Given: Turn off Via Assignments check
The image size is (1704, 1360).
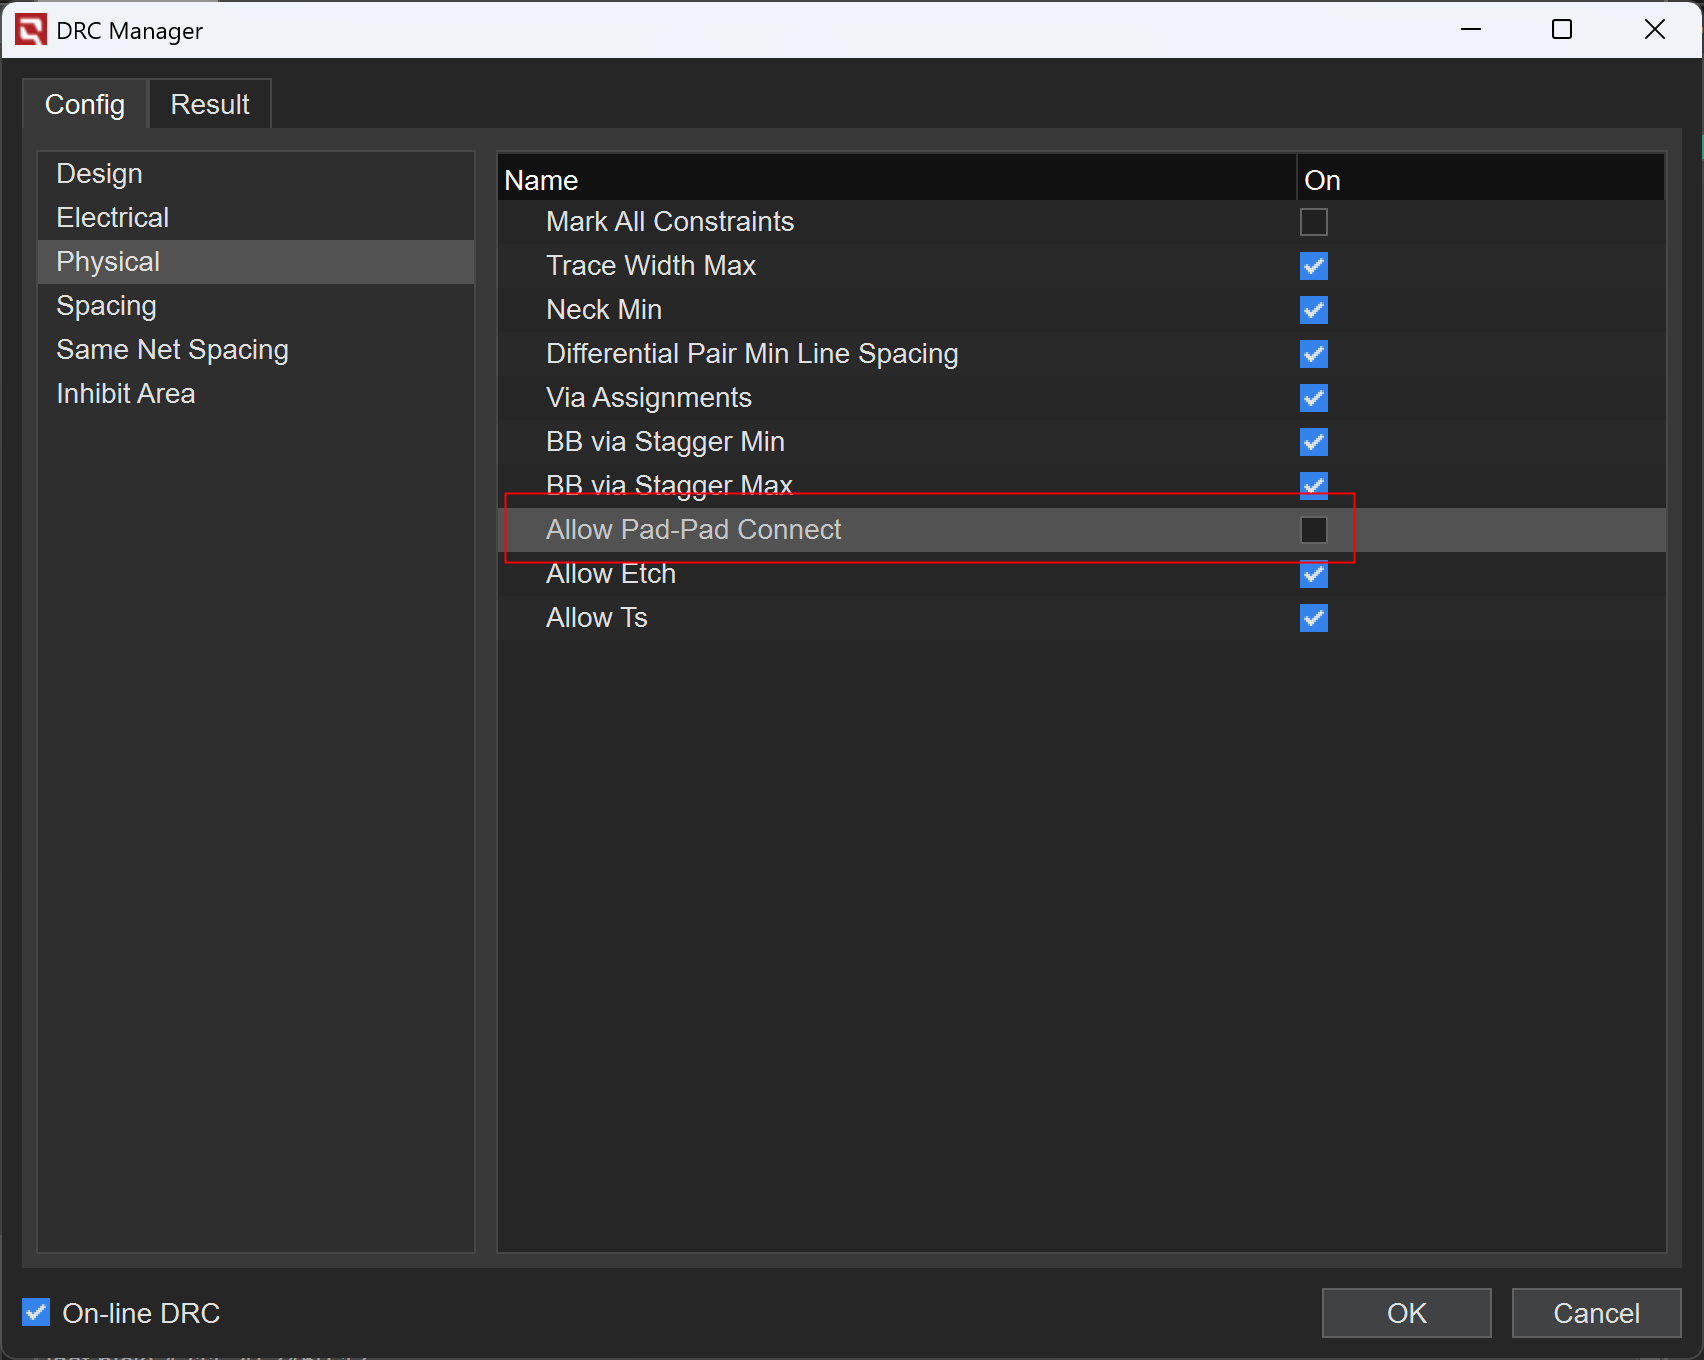Looking at the screenshot, I should pyautogui.click(x=1313, y=398).
